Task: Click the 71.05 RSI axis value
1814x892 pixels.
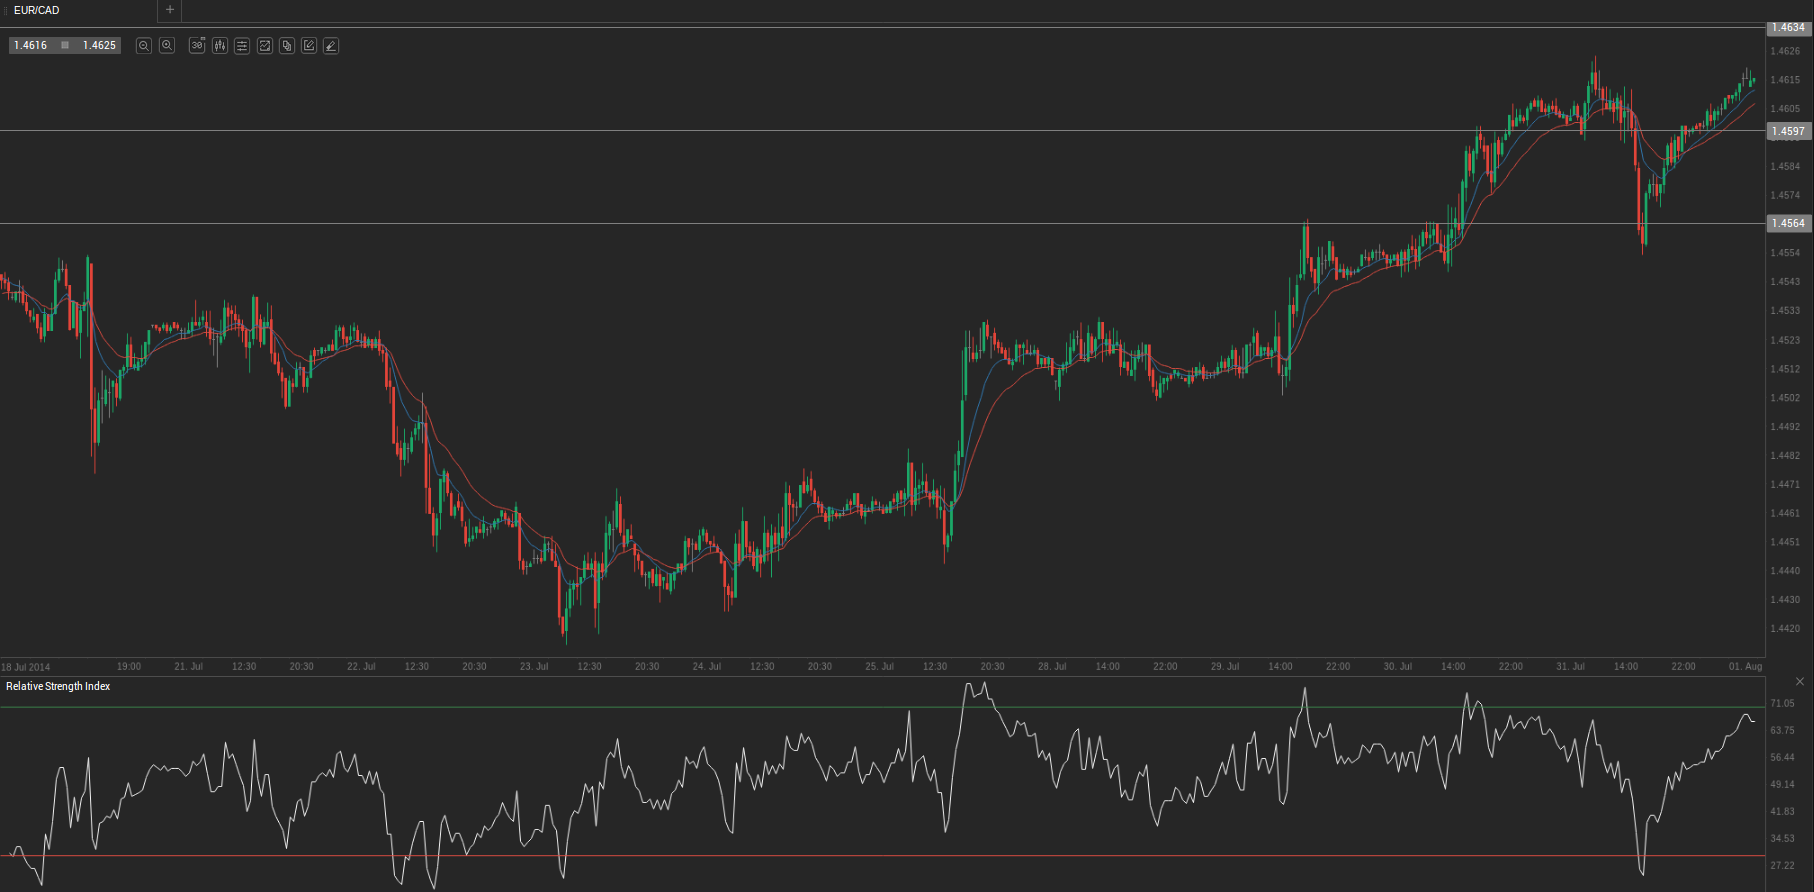Action: click(x=1782, y=704)
